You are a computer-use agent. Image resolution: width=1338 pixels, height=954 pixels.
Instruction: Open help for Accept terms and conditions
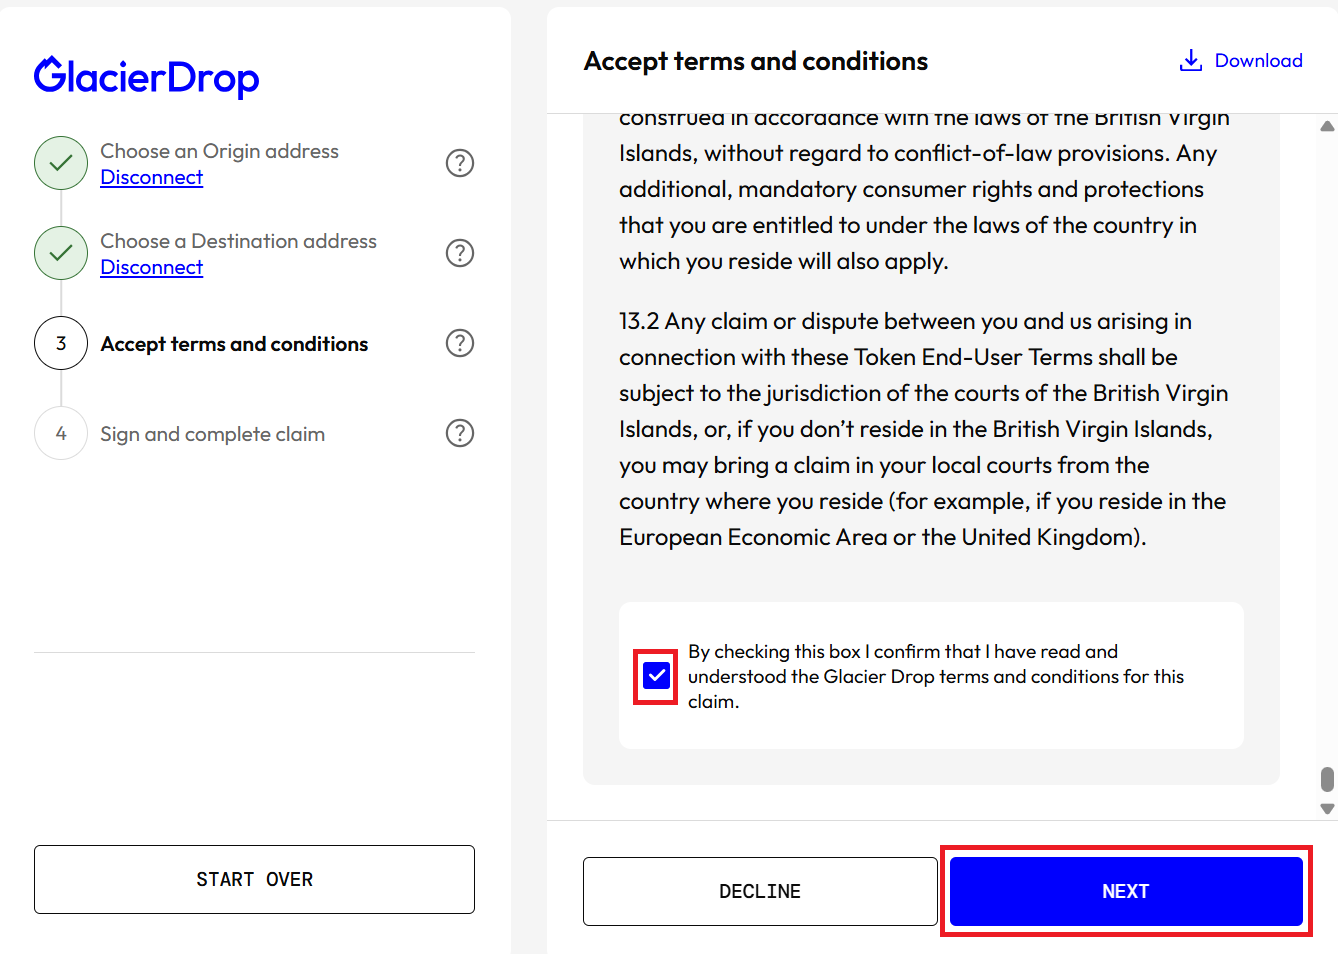pos(459,343)
